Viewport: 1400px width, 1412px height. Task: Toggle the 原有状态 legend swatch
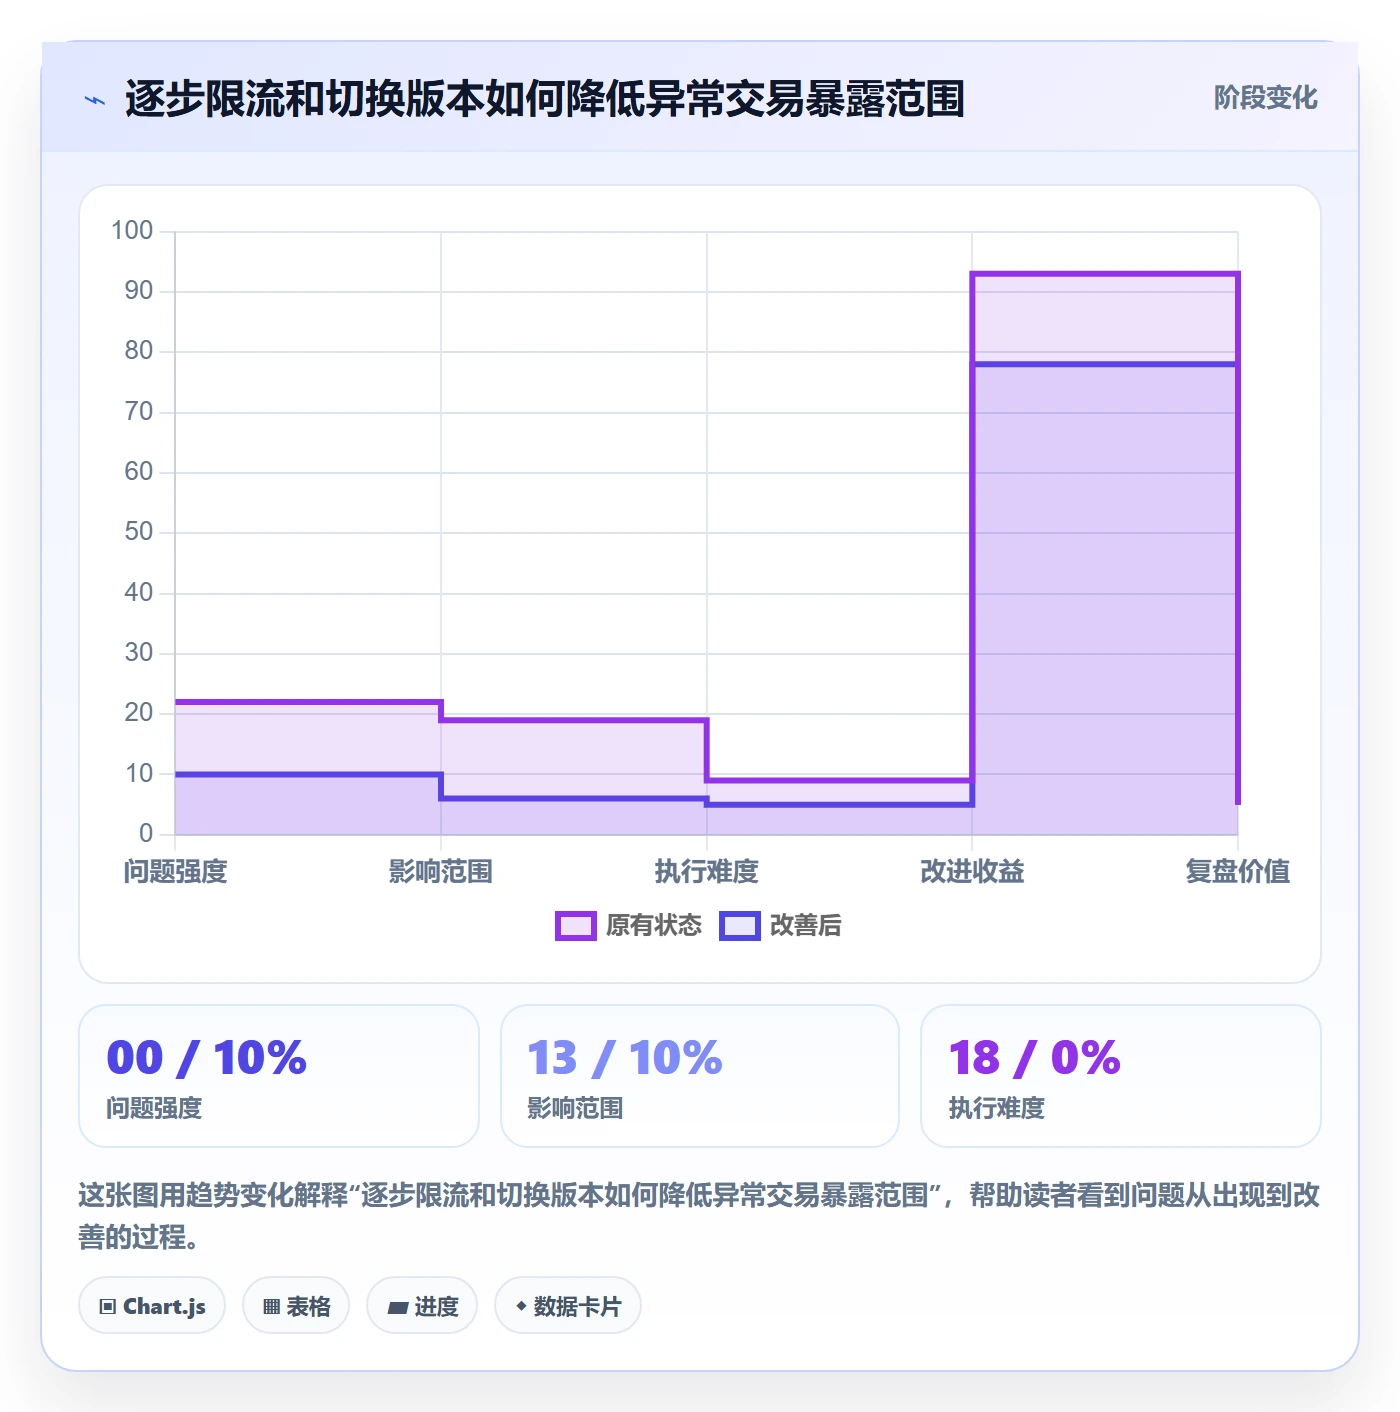pyautogui.click(x=576, y=926)
